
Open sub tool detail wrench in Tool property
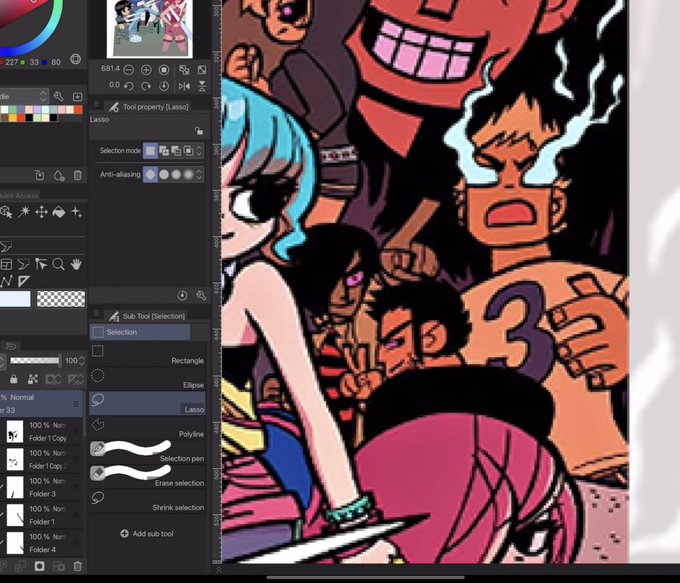[x=201, y=295]
